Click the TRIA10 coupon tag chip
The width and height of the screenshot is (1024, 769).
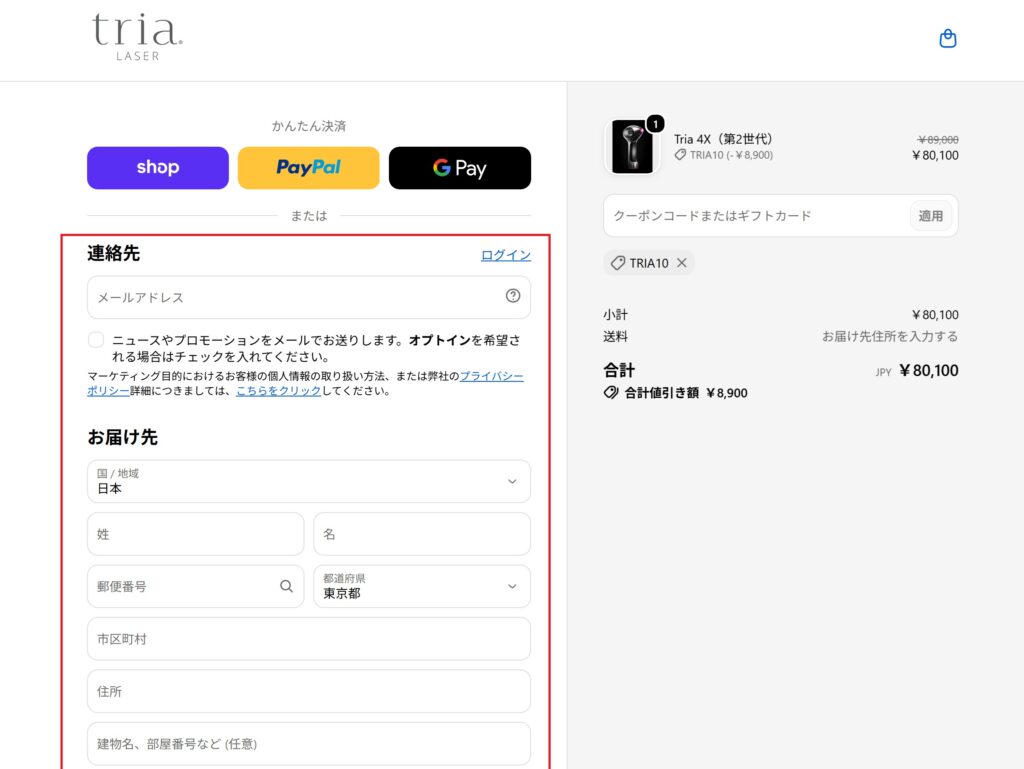point(648,263)
